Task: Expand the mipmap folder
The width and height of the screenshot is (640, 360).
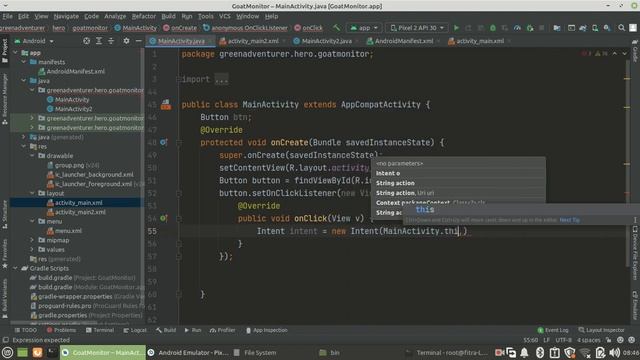Action: tap(32, 240)
